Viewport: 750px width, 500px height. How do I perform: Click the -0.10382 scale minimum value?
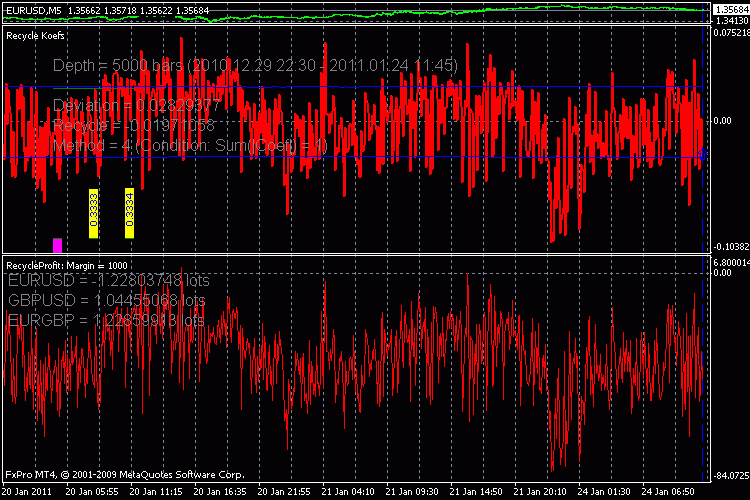point(729,246)
